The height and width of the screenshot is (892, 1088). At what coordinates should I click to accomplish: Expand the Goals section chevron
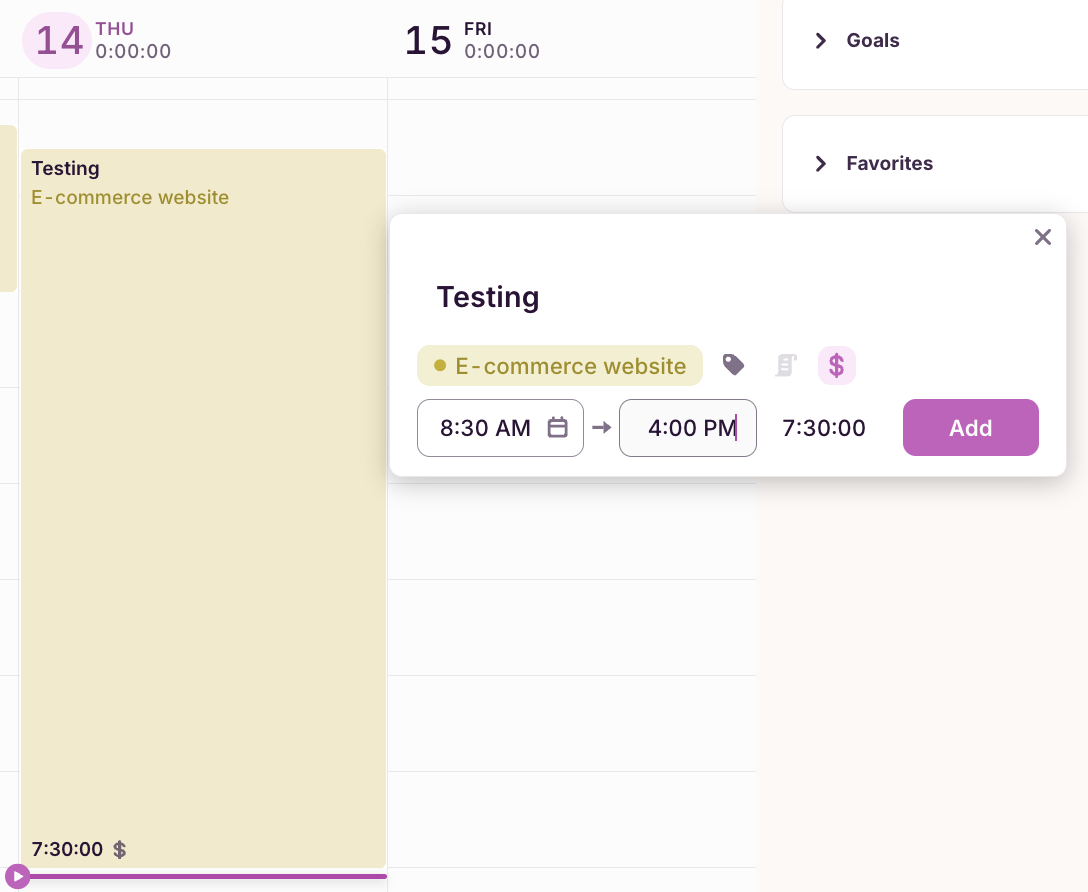point(821,41)
